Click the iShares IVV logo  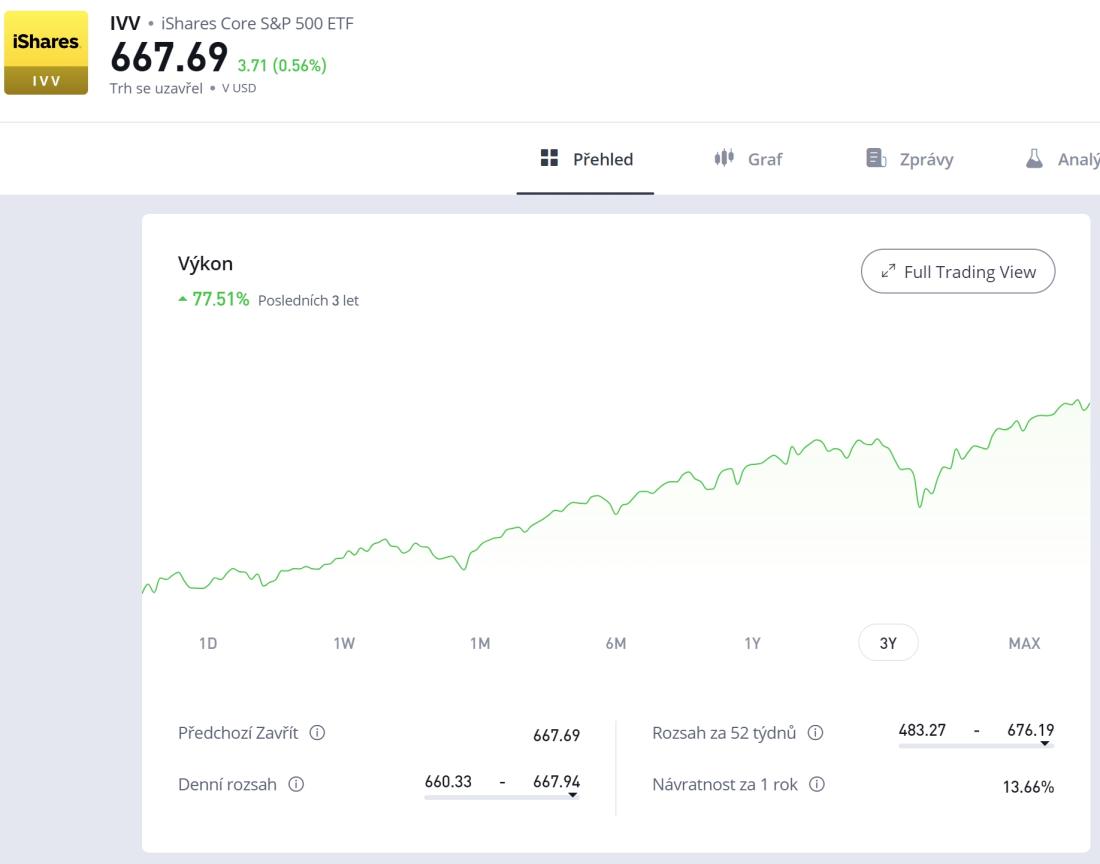tap(46, 52)
